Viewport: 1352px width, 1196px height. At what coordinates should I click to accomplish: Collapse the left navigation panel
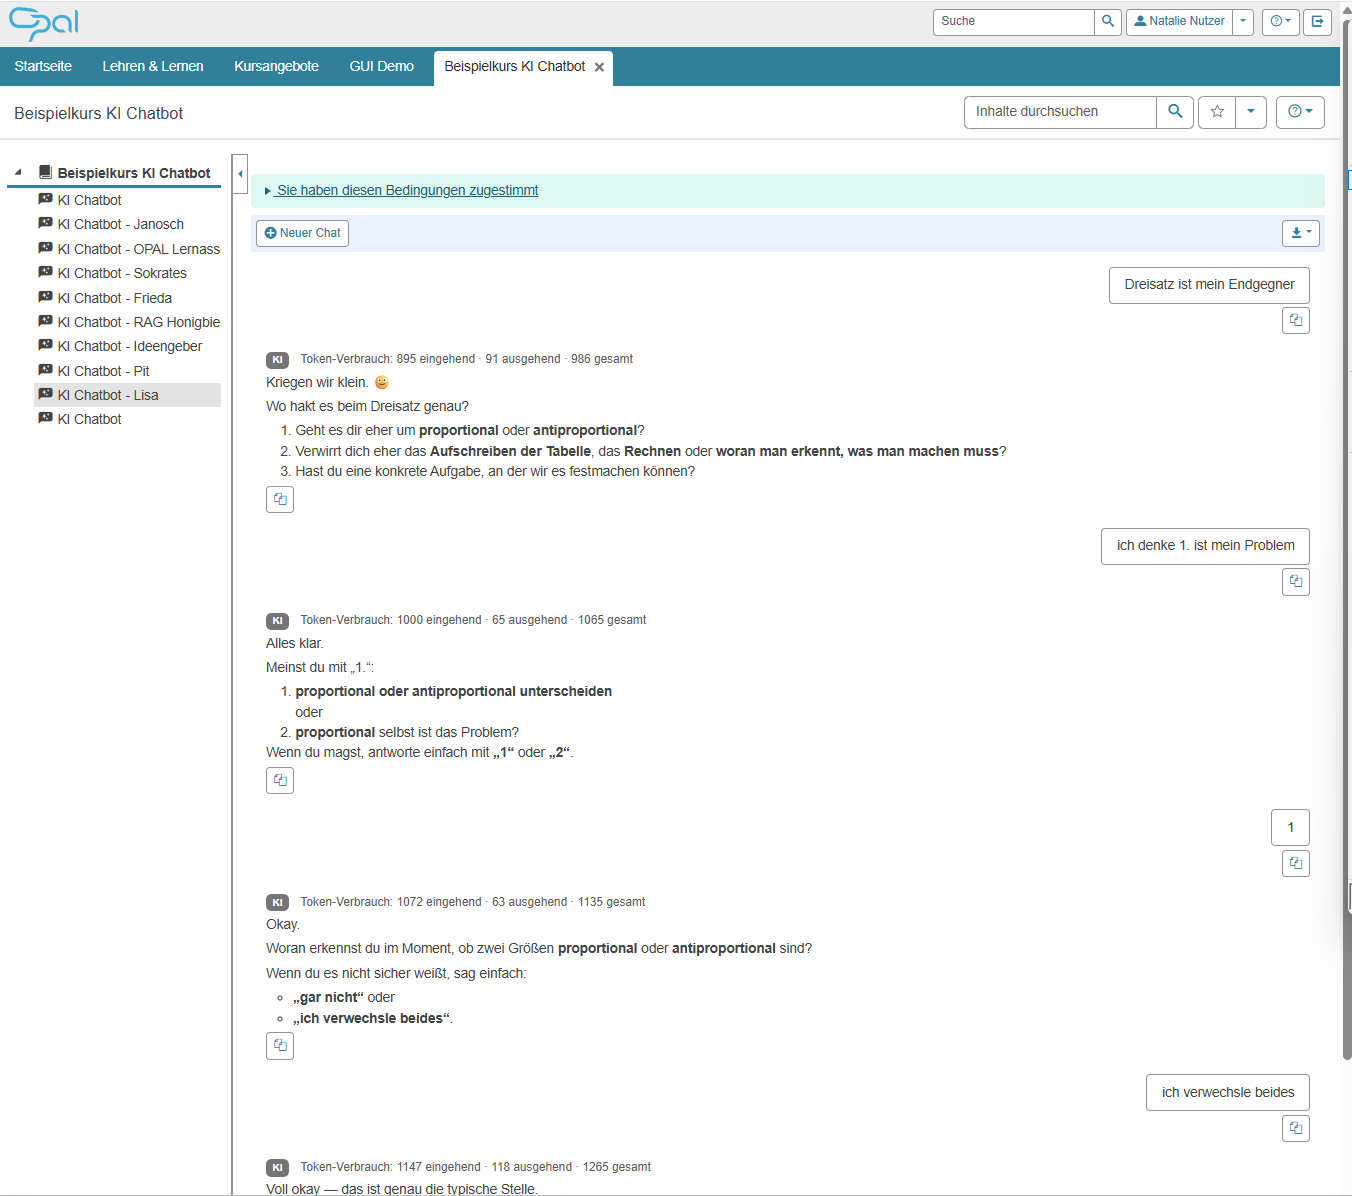pyautogui.click(x=240, y=174)
